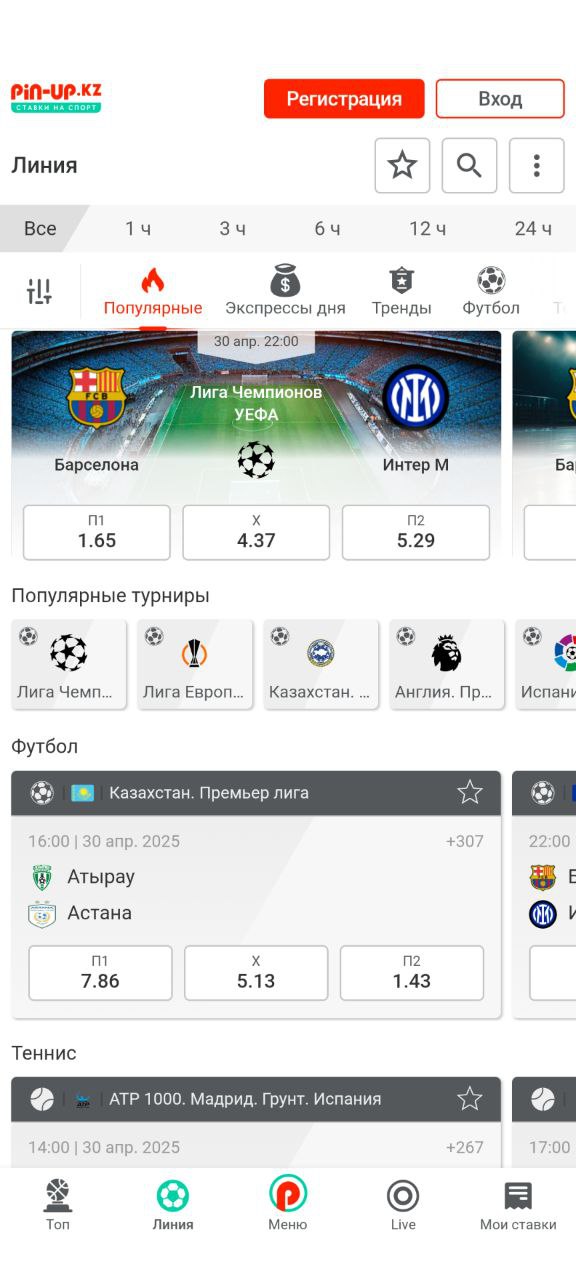Image resolution: width=576 pixels, height=1280 pixels.
Task: Open the Футбол category icon
Action: (491, 281)
